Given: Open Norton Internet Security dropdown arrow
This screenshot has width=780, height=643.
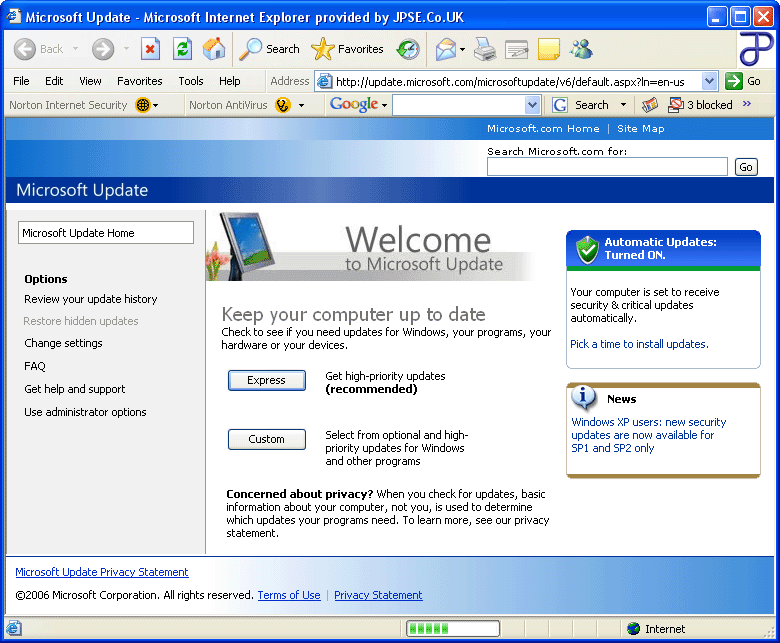Looking at the screenshot, I should (156, 105).
